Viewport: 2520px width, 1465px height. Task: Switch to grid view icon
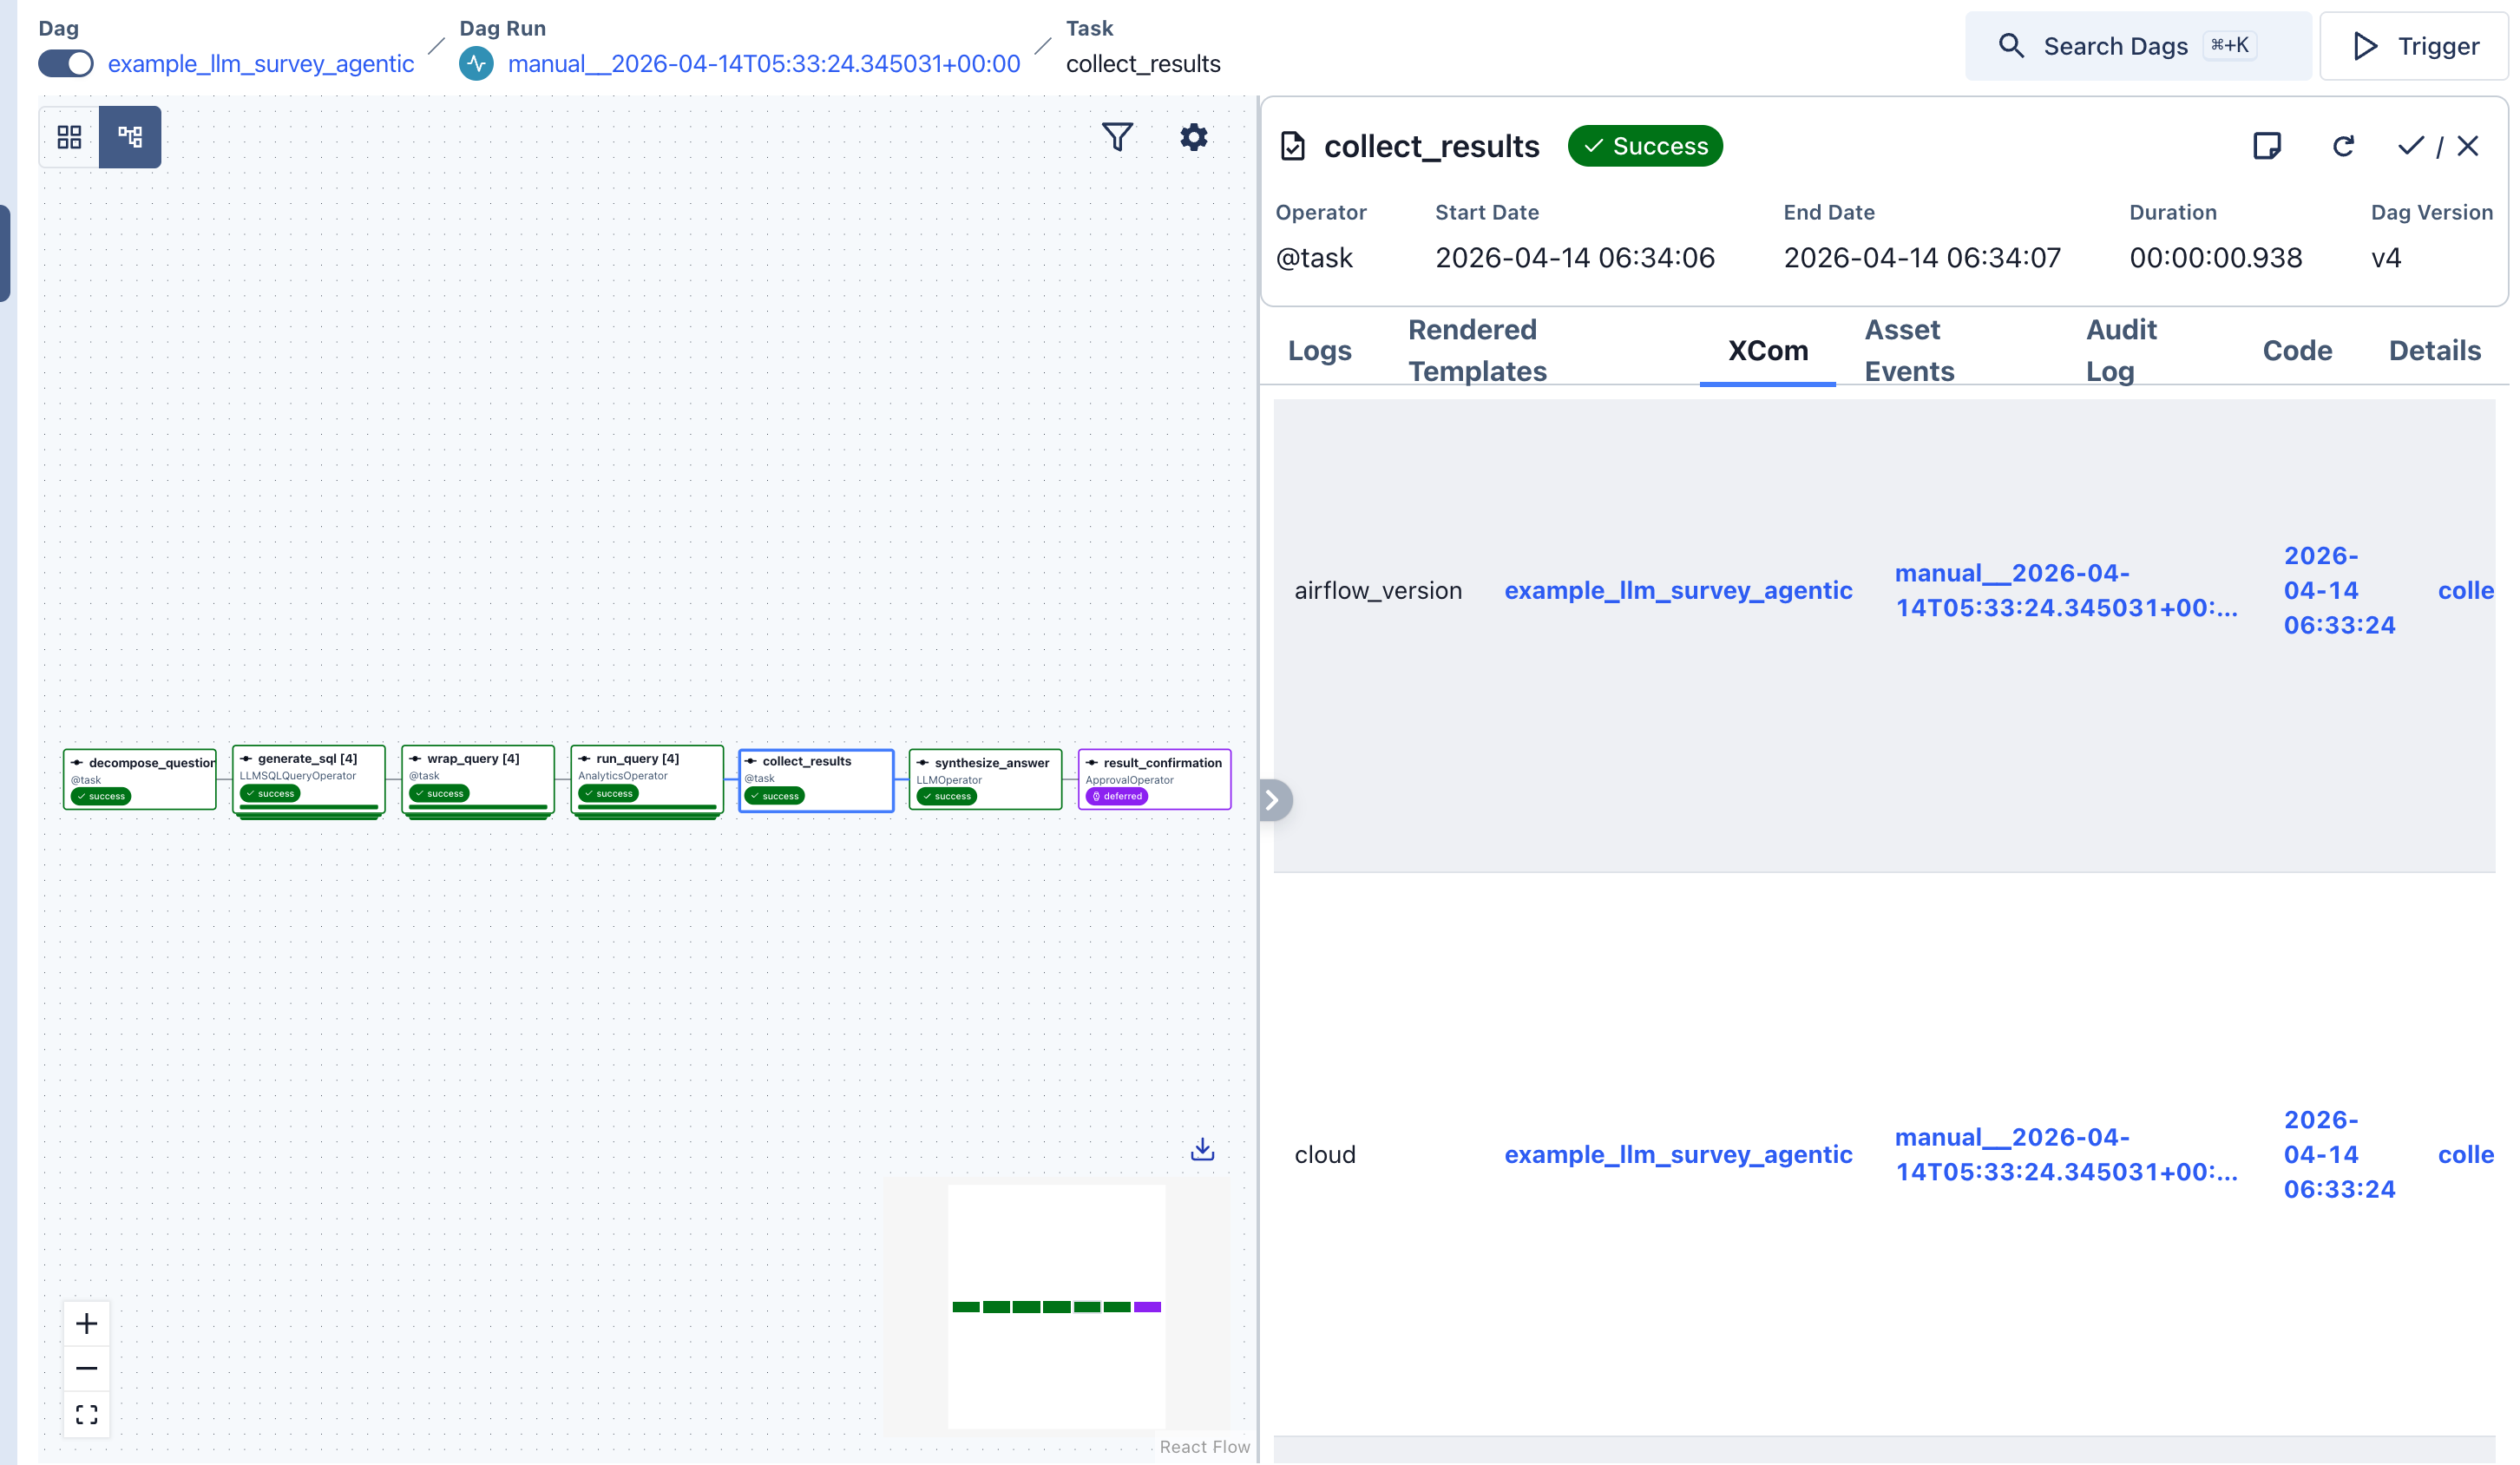tap(69, 137)
